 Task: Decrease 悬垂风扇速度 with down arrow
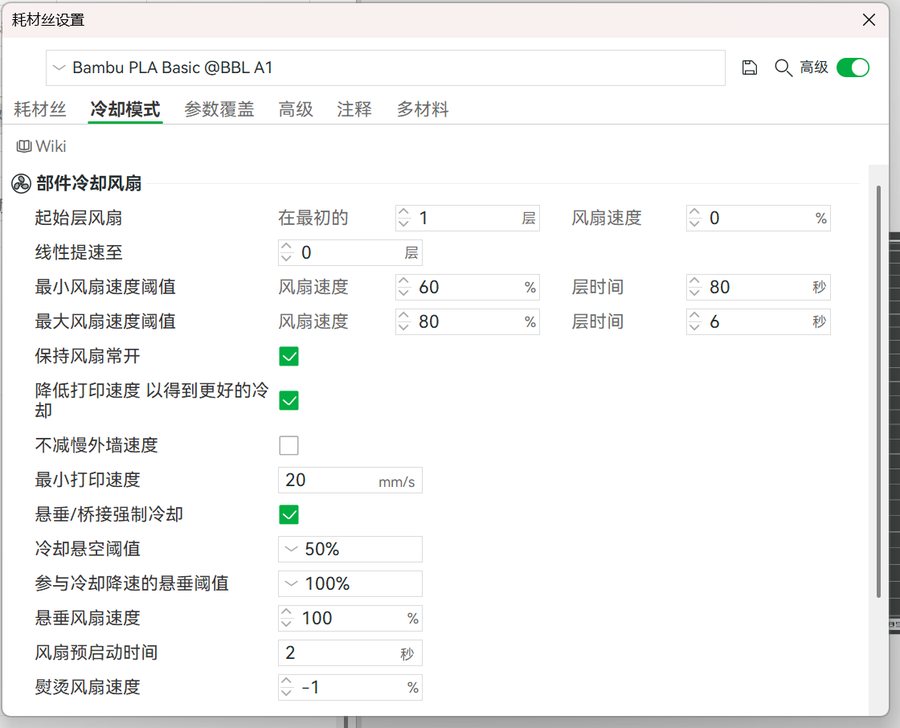tap(286, 624)
